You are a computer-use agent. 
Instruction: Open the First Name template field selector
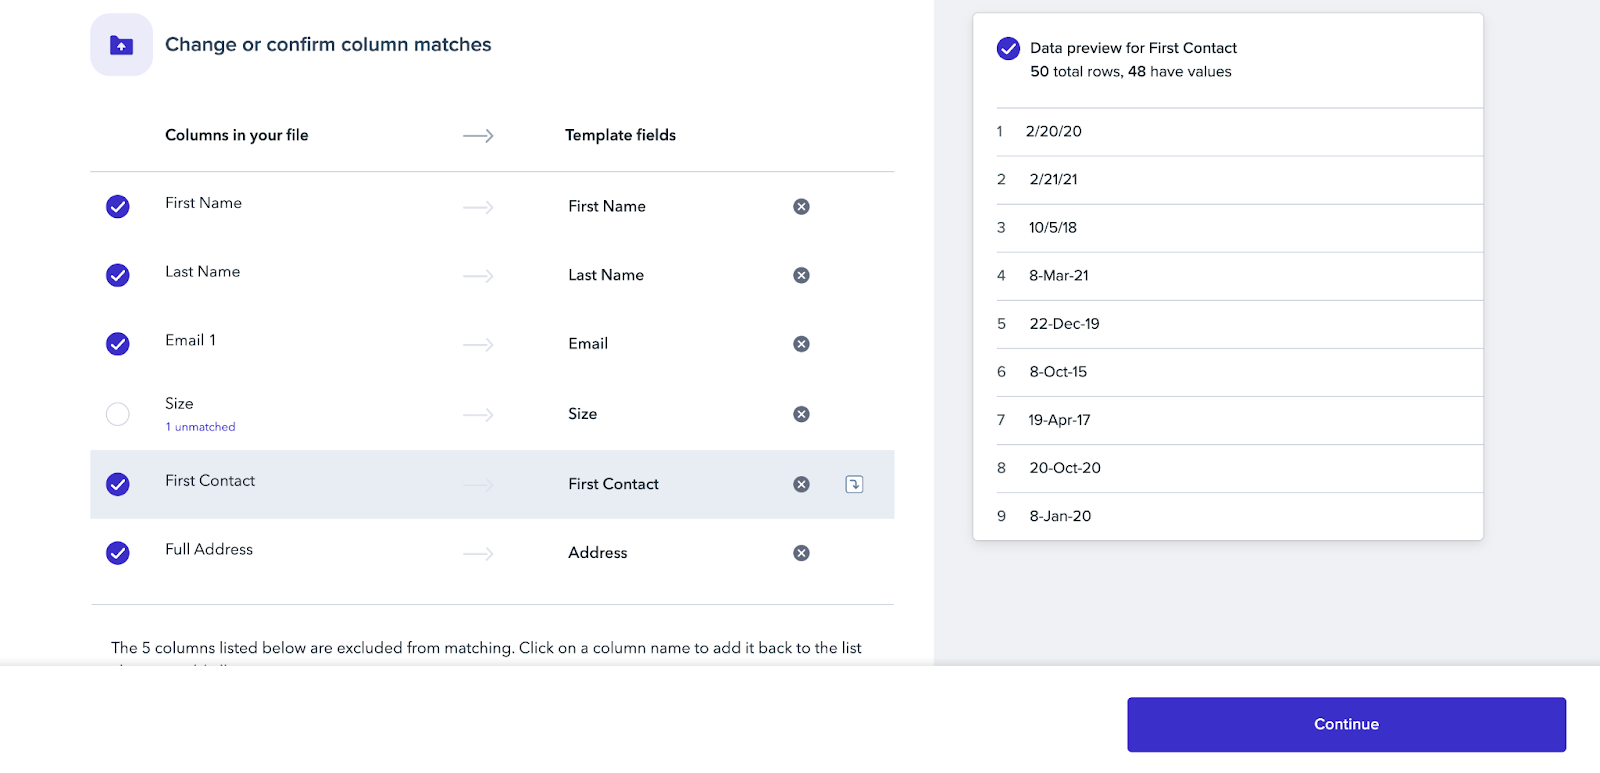tap(605, 206)
